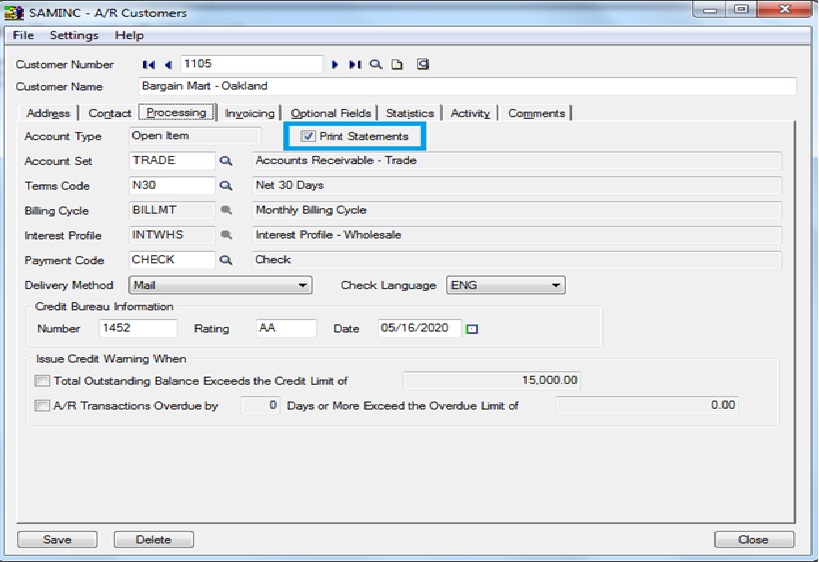The width and height of the screenshot is (819, 562).
Task: Open Credit Bureau date calendar picker
Action: [472, 329]
